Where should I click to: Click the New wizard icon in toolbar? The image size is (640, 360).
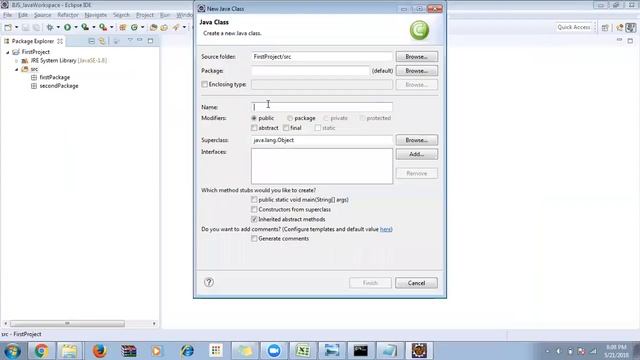(8, 27)
